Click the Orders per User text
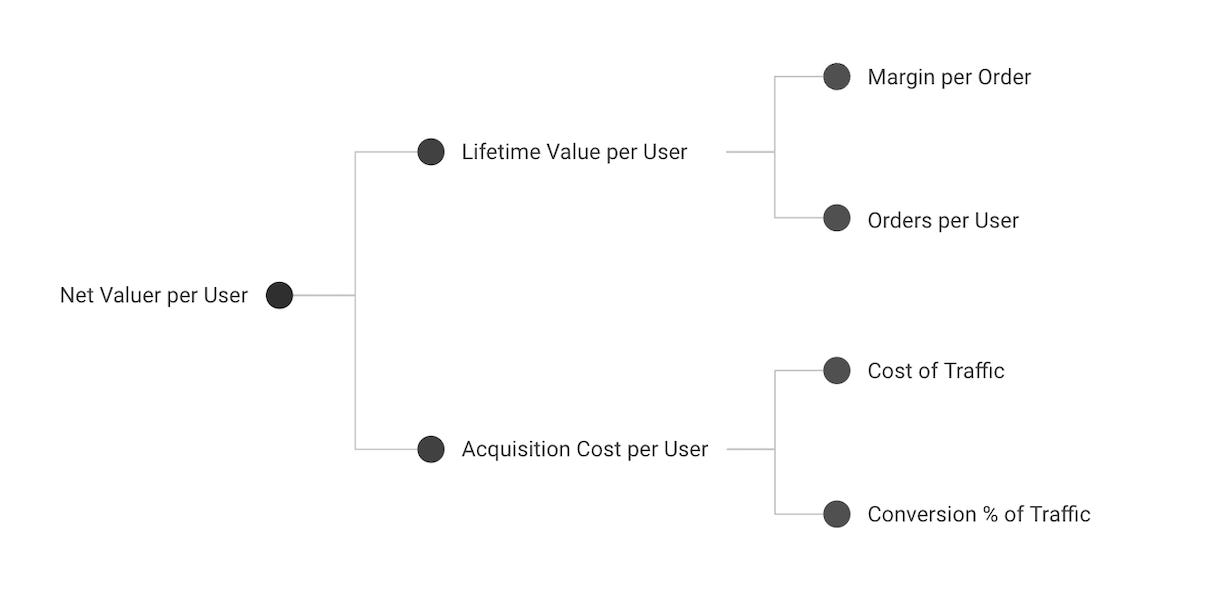Viewport: 1224px width, 608px height. pyautogui.click(x=943, y=221)
